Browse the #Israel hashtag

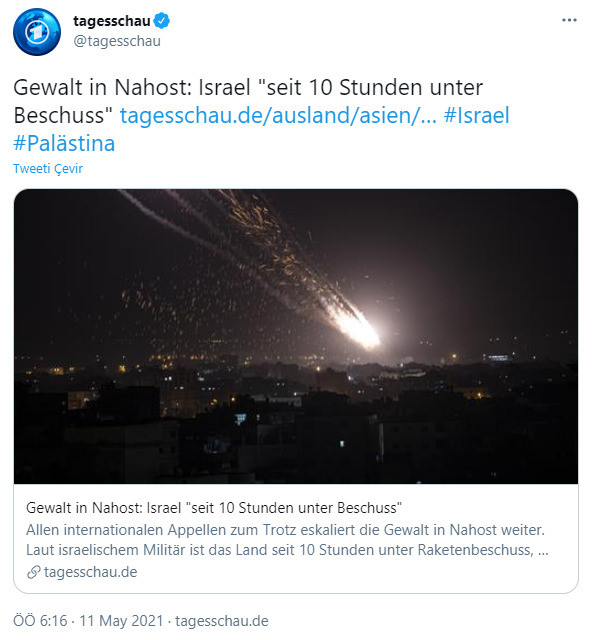click(476, 115)
